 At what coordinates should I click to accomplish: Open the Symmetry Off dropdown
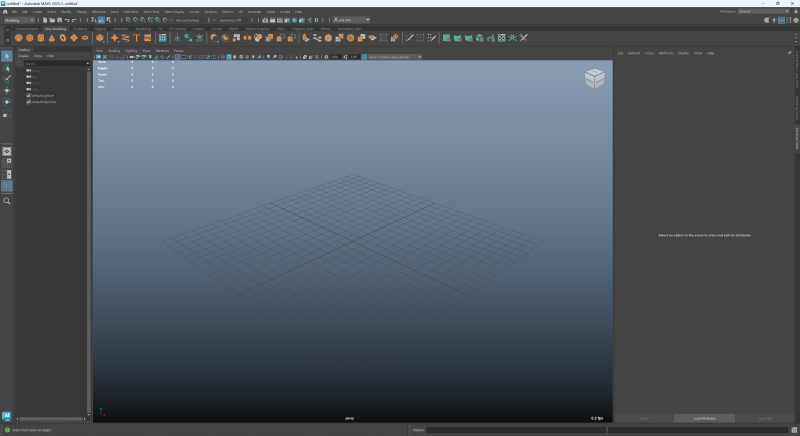click(x=233, y=20)
